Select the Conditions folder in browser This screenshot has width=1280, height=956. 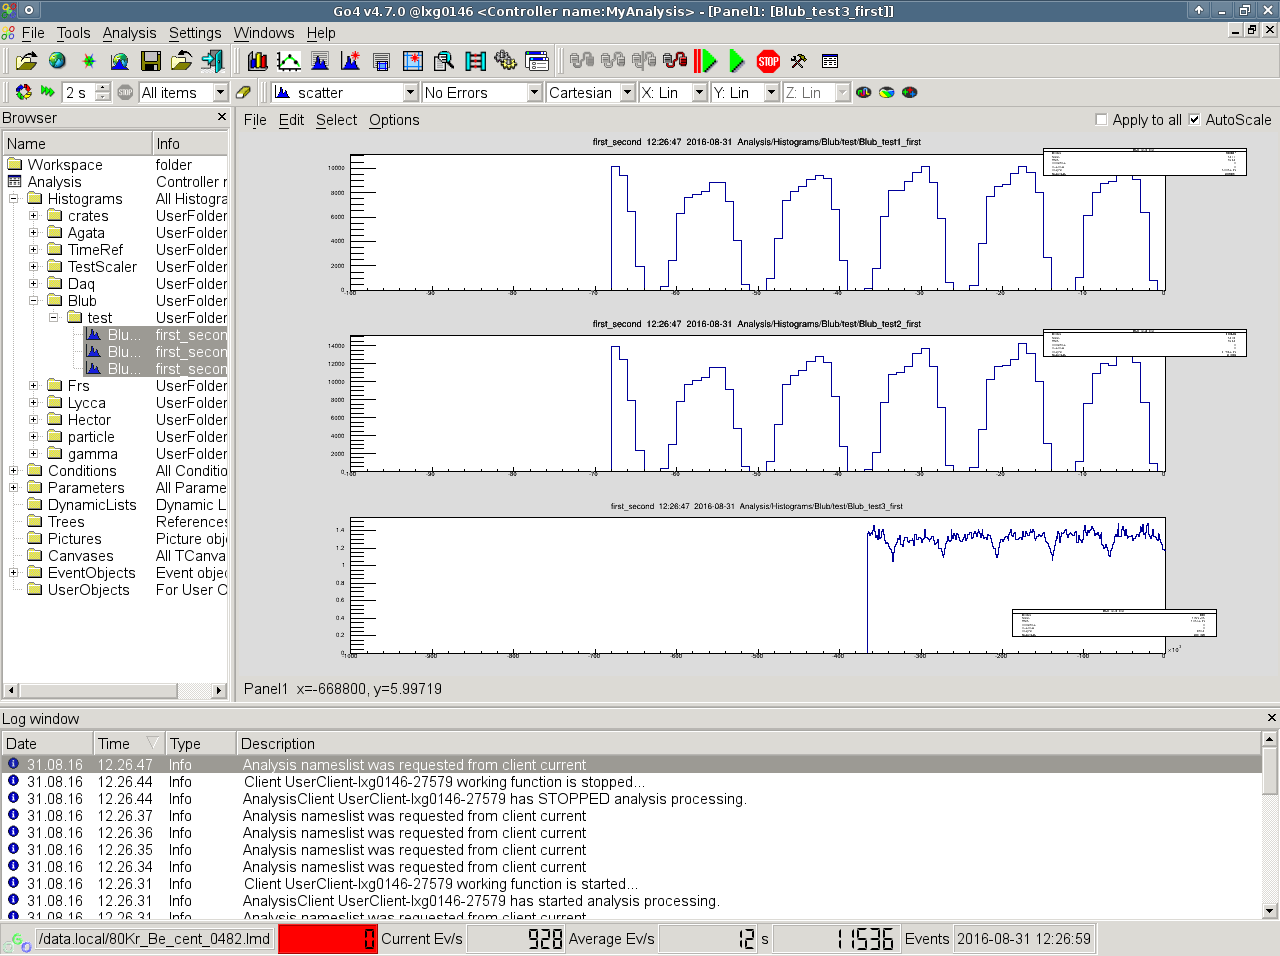(82, 471)
